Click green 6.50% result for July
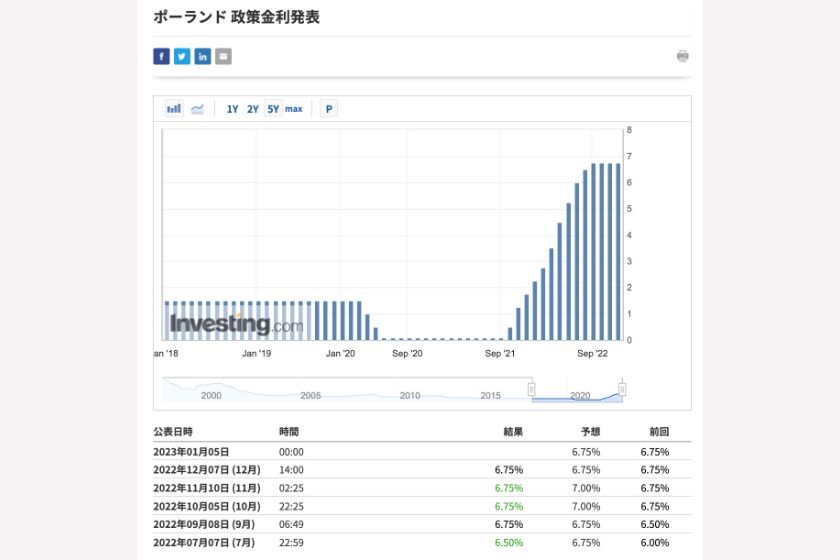 [509, 542]
